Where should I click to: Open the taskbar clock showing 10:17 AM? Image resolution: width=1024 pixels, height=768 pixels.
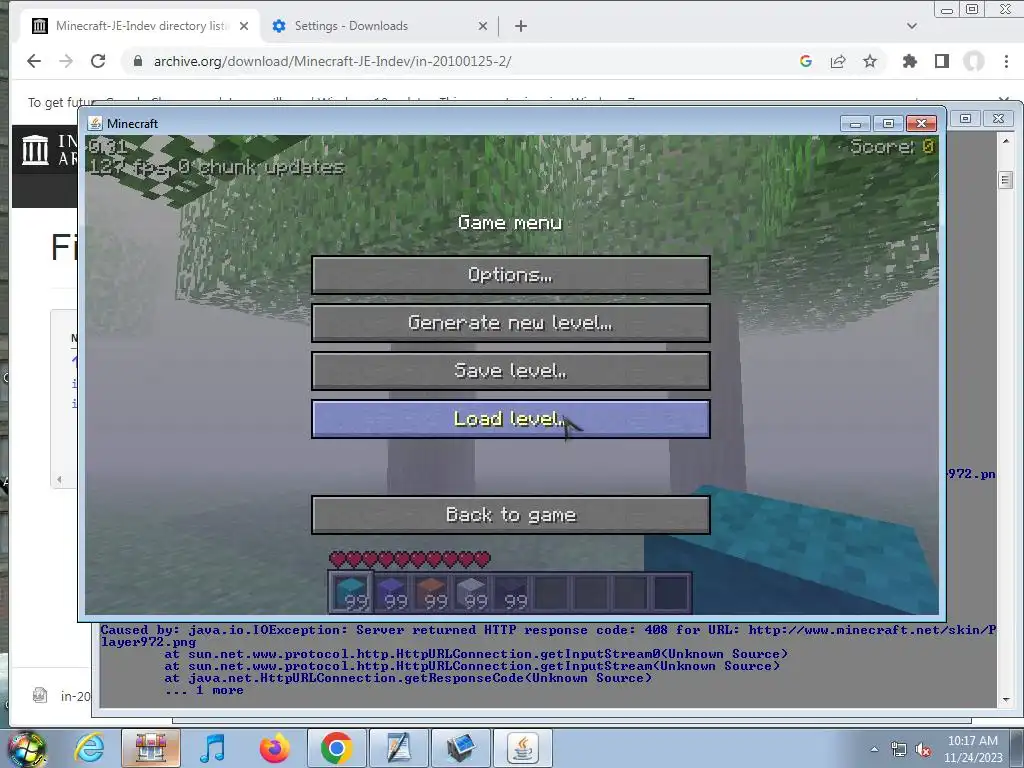pyautogui.click(x=972, y=749)
